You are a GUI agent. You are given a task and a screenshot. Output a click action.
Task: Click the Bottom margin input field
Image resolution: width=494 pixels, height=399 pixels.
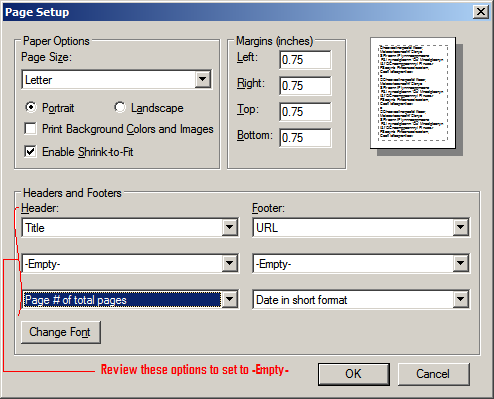tap(305, 138)
